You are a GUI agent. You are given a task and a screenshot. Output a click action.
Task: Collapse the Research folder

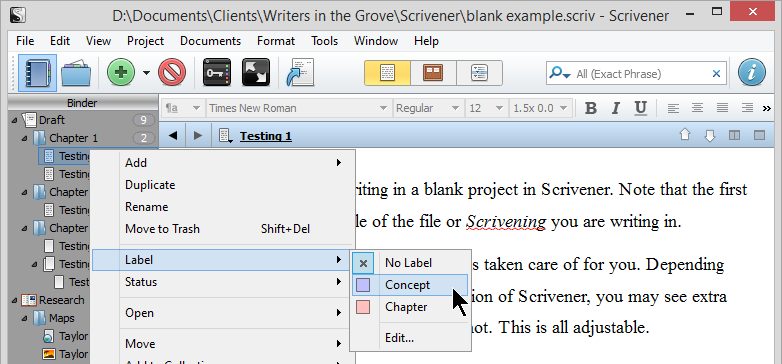(x=13, y=300)
